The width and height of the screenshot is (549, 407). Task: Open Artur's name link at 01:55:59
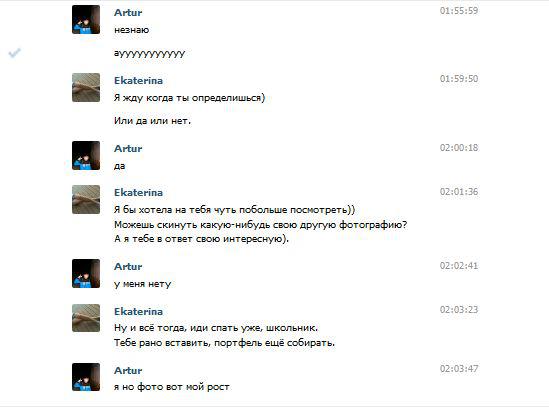pyautogui.click(x=128, y=13)
